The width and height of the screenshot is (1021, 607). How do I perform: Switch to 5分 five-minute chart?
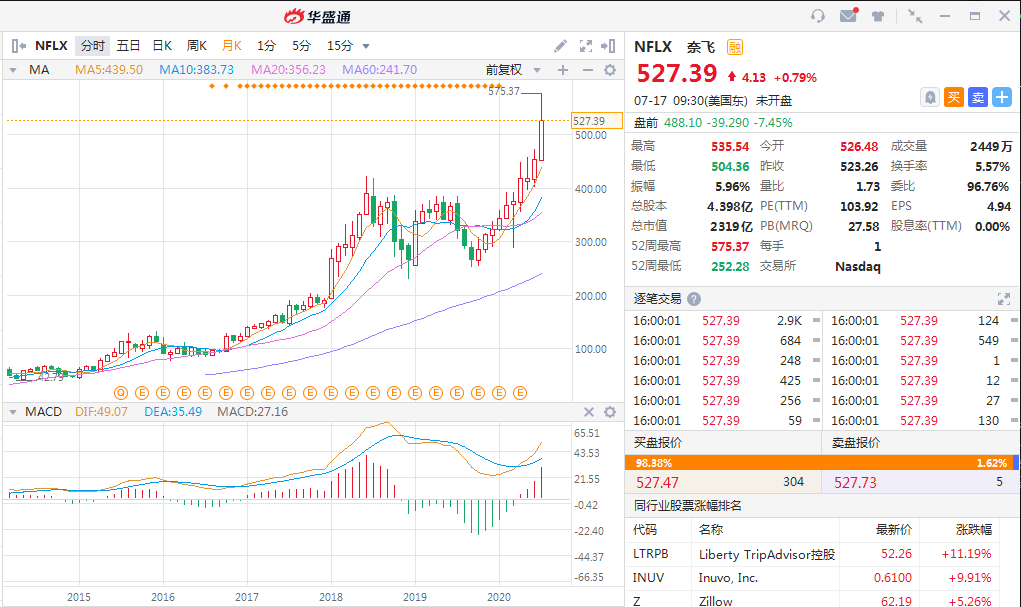pos(301,46)
